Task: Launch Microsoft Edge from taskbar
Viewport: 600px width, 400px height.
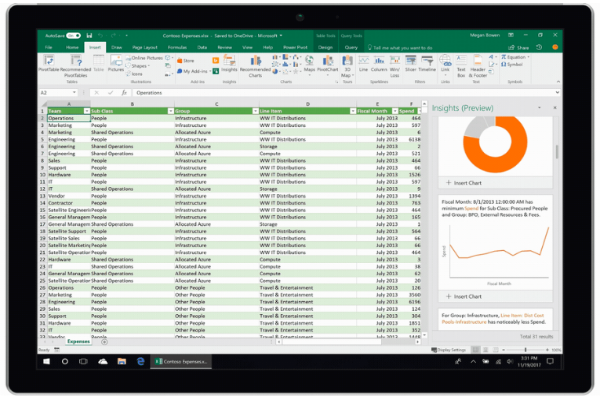Action: pos(140,361)
